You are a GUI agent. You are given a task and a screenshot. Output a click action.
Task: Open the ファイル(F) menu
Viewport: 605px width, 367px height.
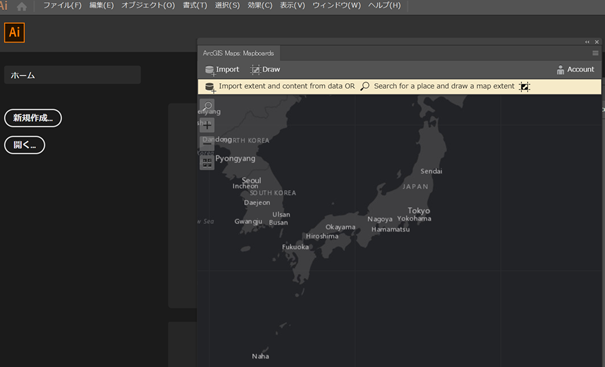[x=62, y=5]
